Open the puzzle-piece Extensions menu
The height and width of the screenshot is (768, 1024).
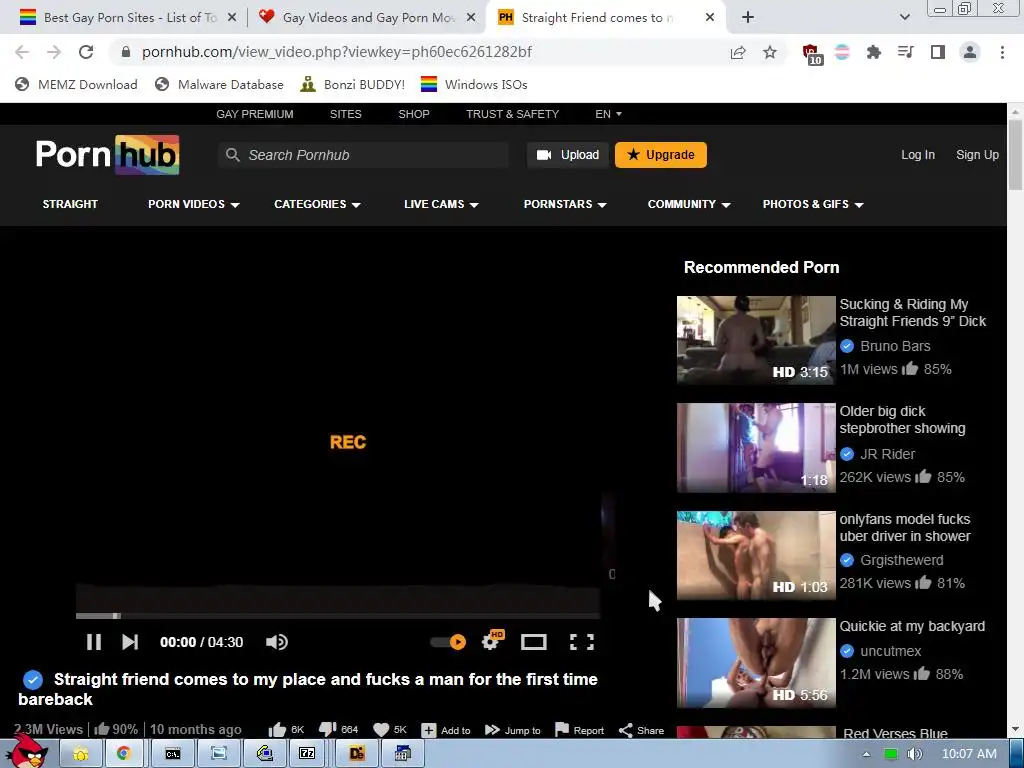(x=874, y=52)
